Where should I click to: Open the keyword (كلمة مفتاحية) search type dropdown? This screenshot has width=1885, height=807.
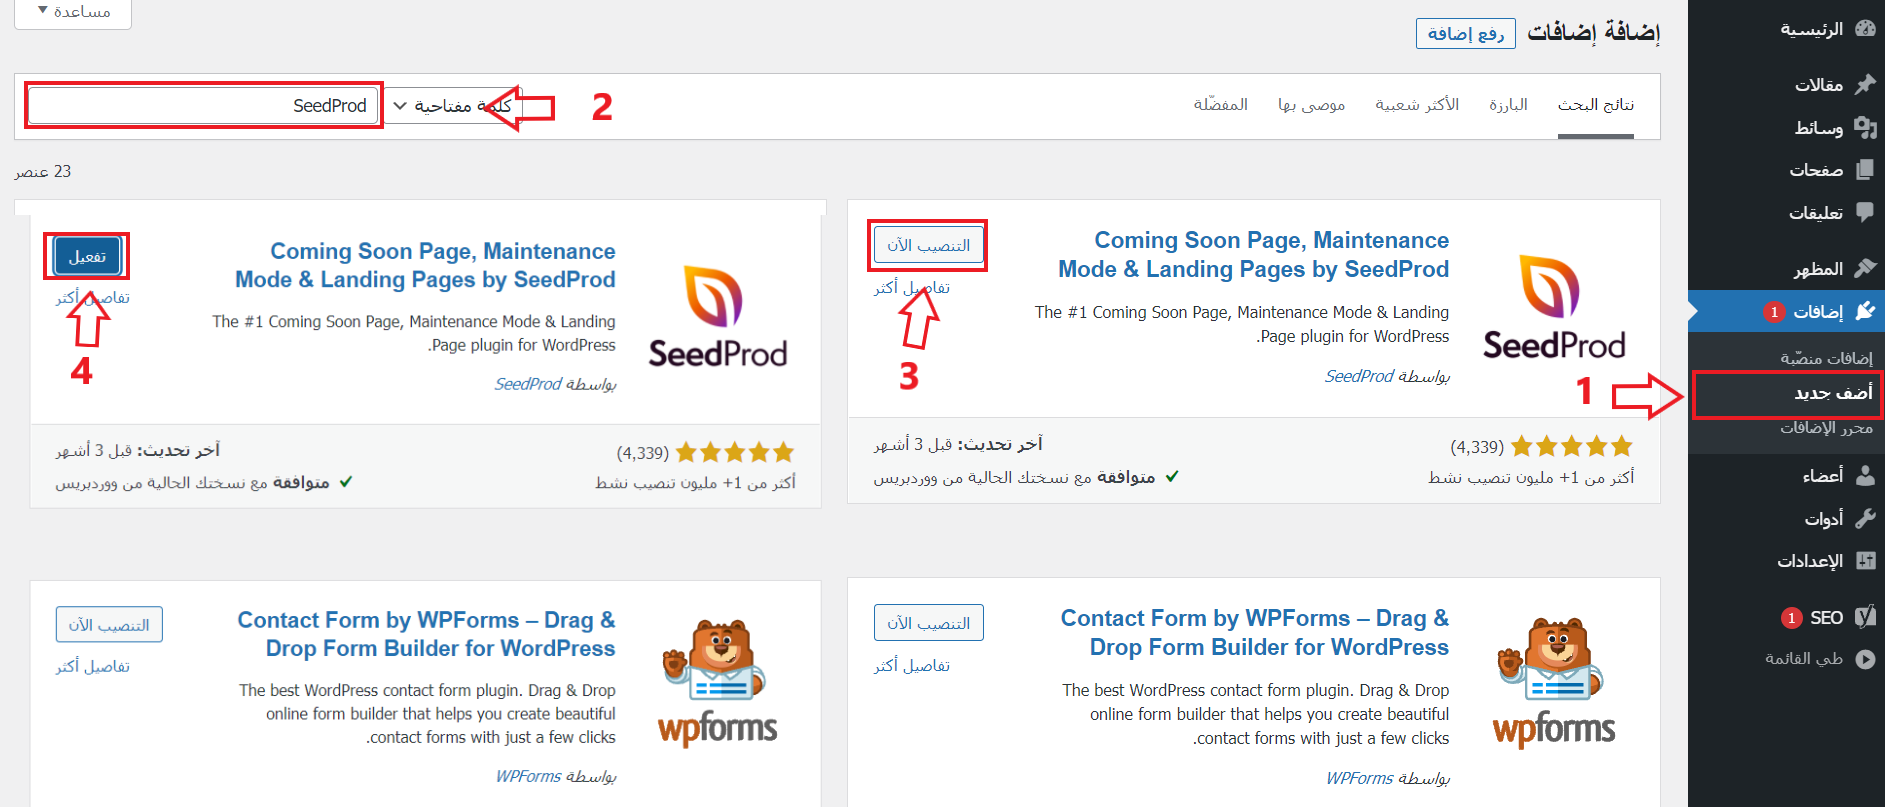coord(450,106)
